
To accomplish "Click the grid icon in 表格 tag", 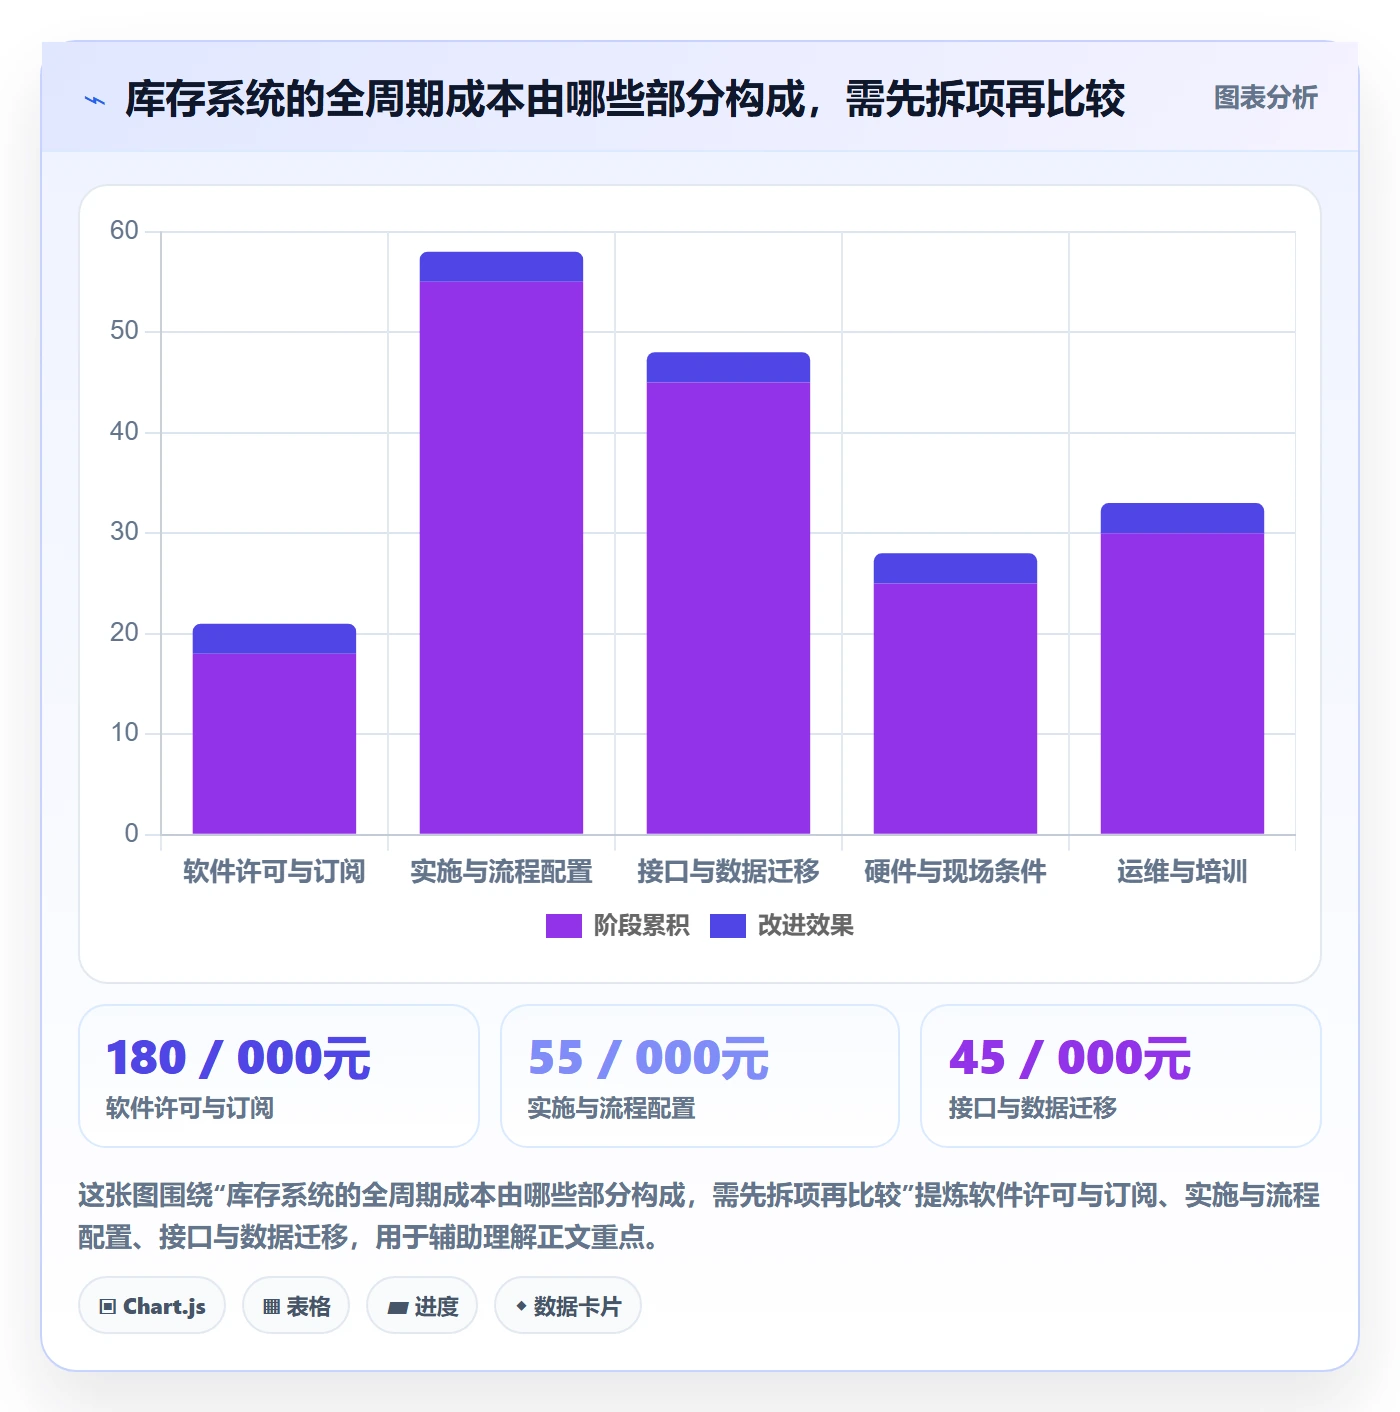I will tap(271, 1306).
